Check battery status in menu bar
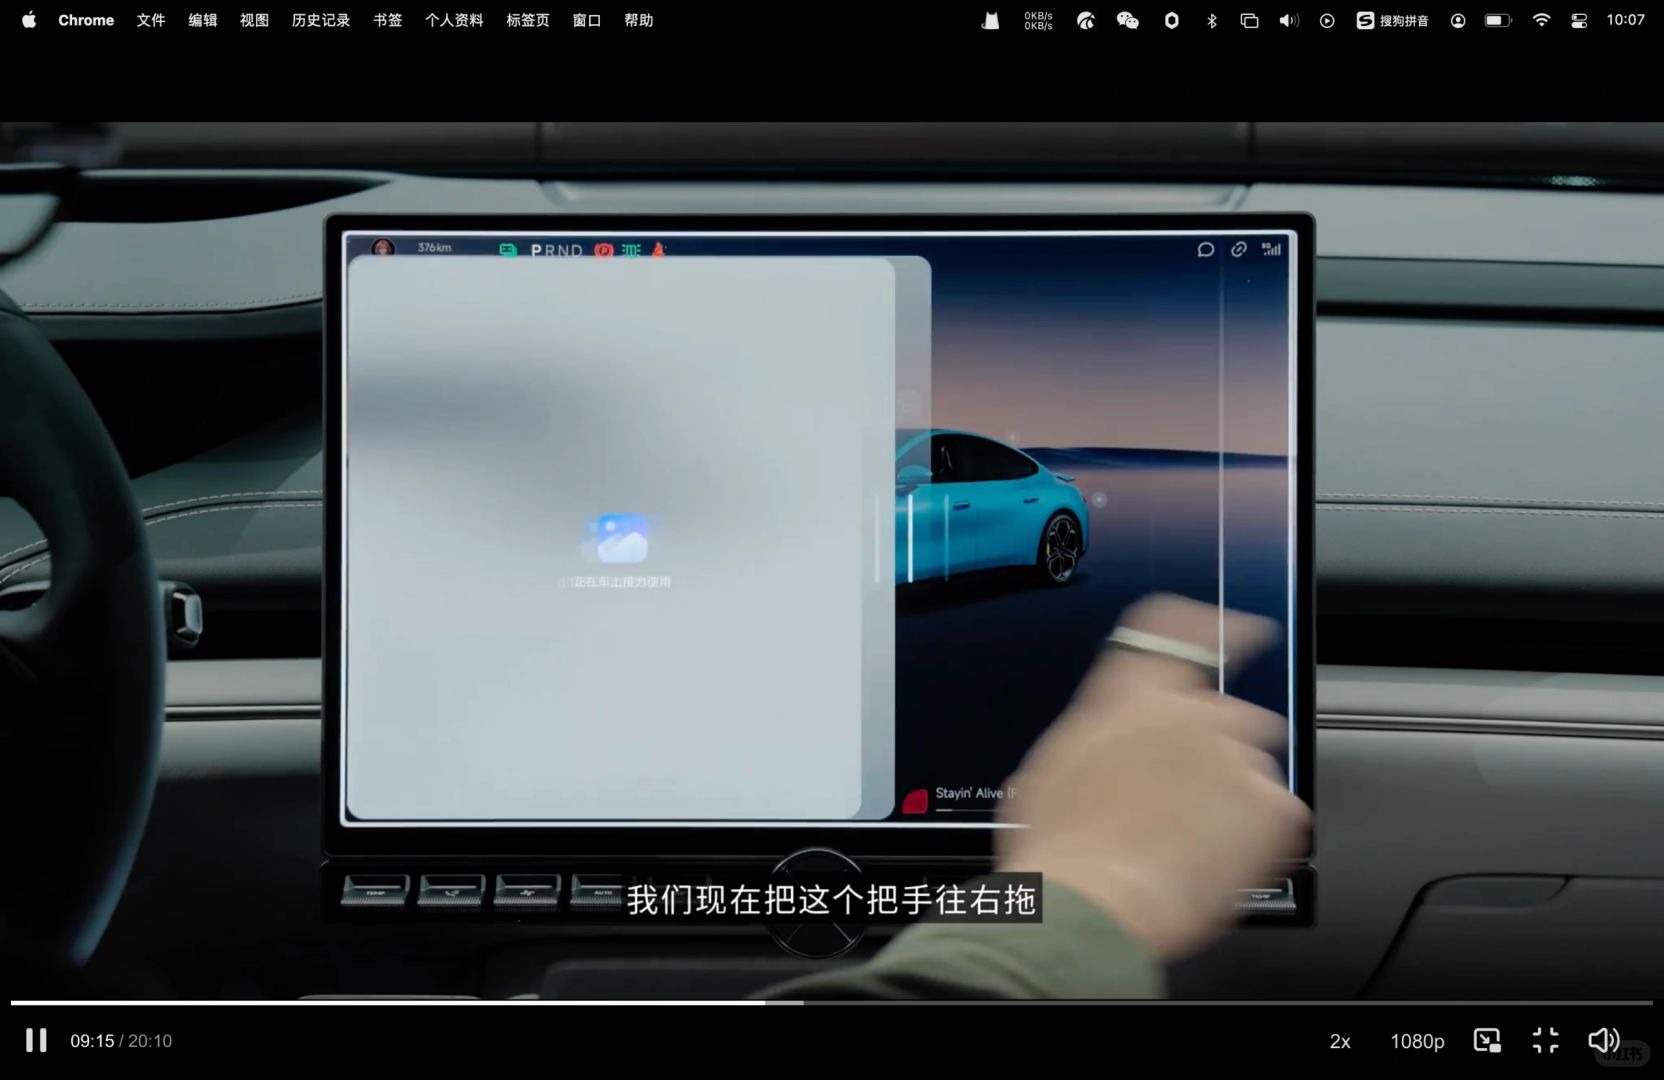Image resolution: width=1664 pixels, height=1080 pixels. (1498, 20)
